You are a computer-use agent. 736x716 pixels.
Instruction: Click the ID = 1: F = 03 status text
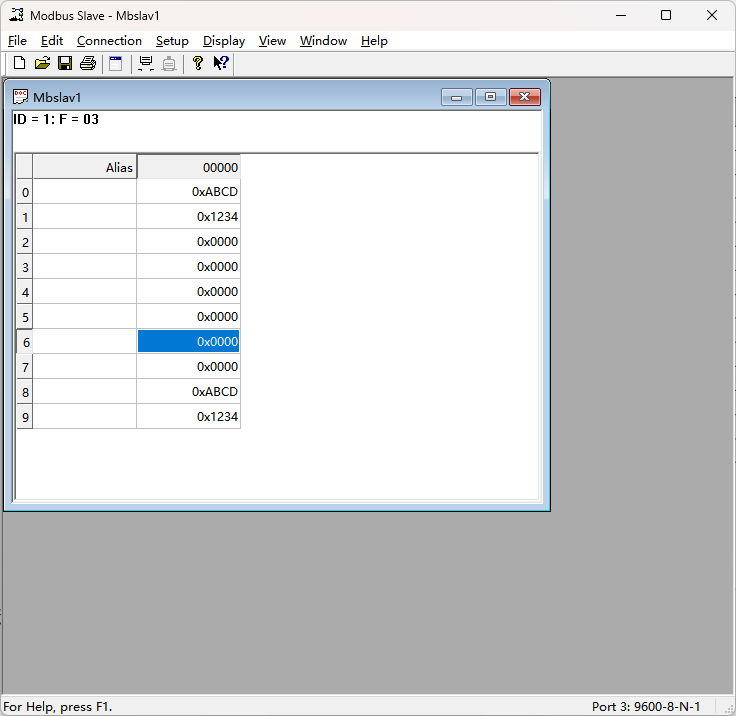pos(56,119)
